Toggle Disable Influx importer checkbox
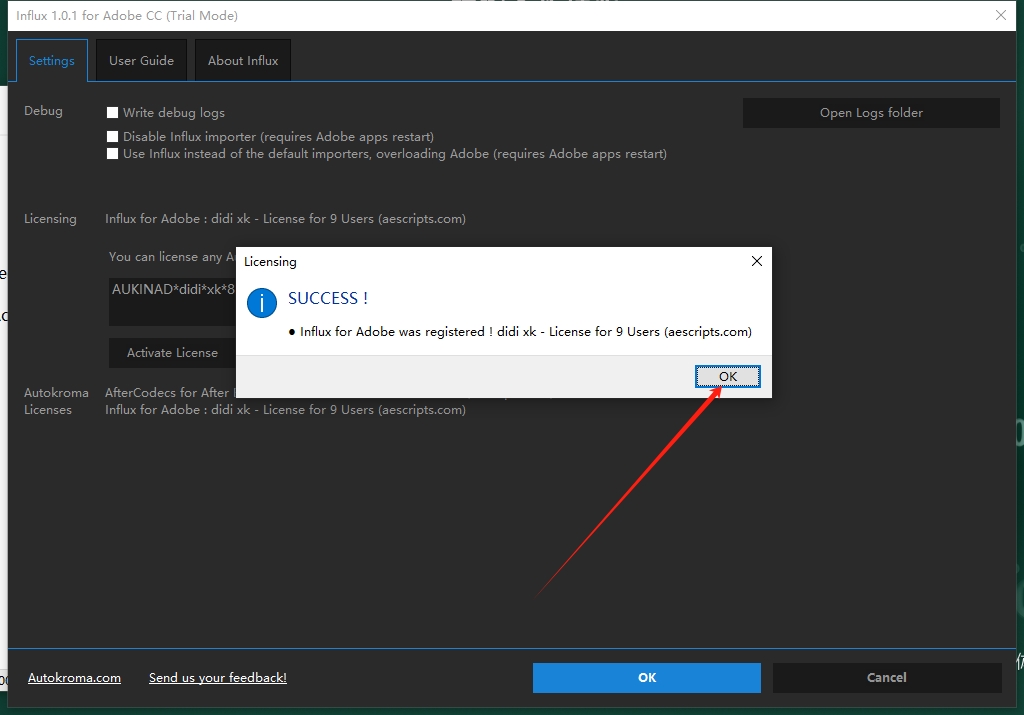 112,136
